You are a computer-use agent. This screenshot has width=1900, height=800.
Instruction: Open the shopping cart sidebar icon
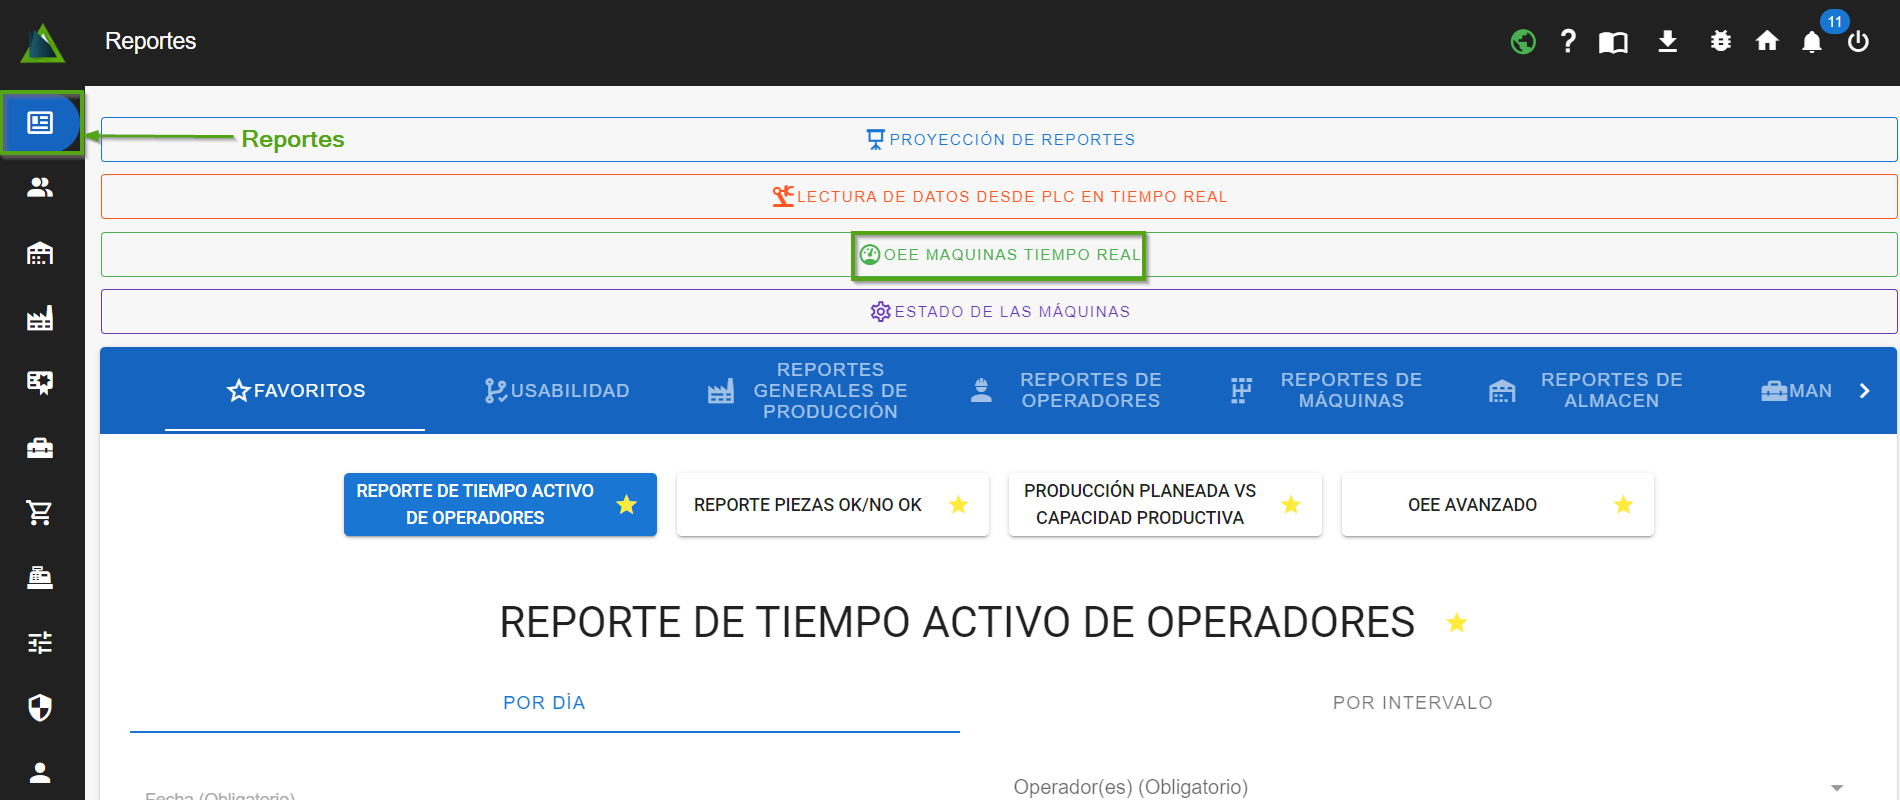coord(40,513)
